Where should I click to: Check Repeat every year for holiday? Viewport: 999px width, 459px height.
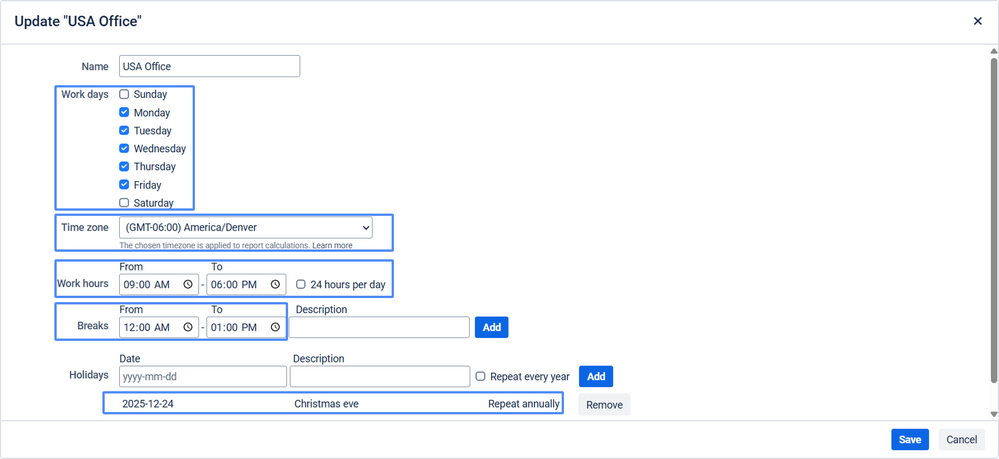(481, 377)
